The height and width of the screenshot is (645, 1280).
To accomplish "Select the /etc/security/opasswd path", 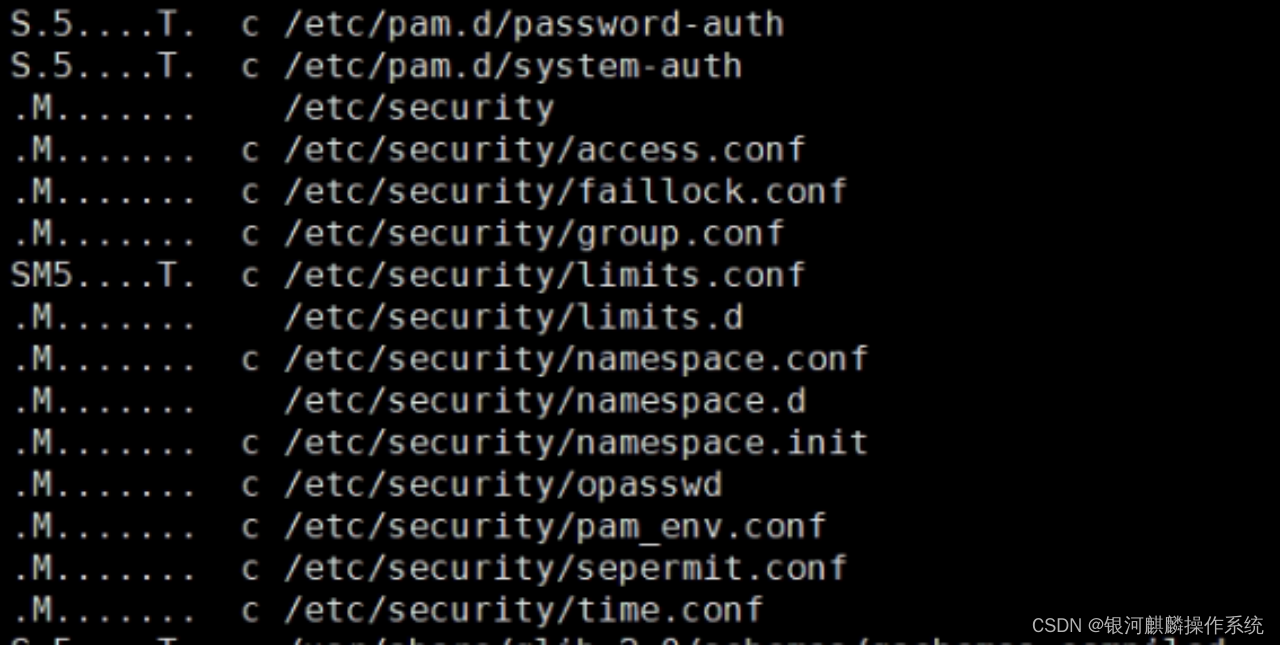I will 502,485.
